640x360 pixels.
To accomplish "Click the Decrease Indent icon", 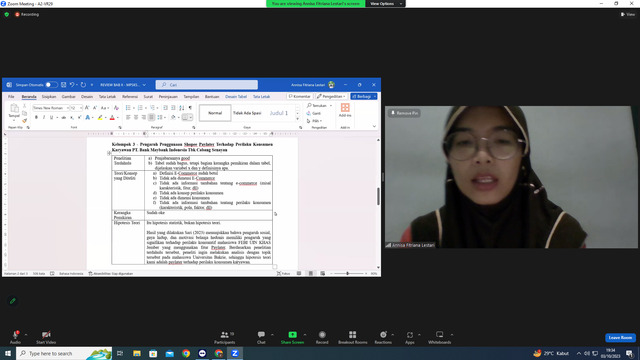I will [x=165, y=108].
